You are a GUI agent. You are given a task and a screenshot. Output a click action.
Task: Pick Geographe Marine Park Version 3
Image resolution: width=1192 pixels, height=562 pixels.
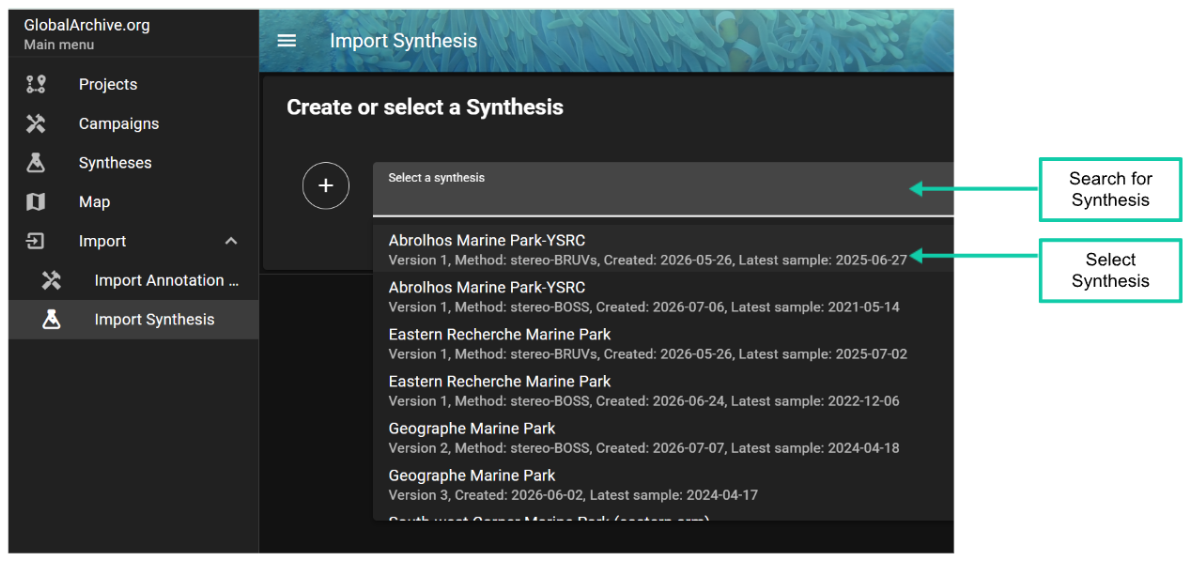click(x=663, y=484)
